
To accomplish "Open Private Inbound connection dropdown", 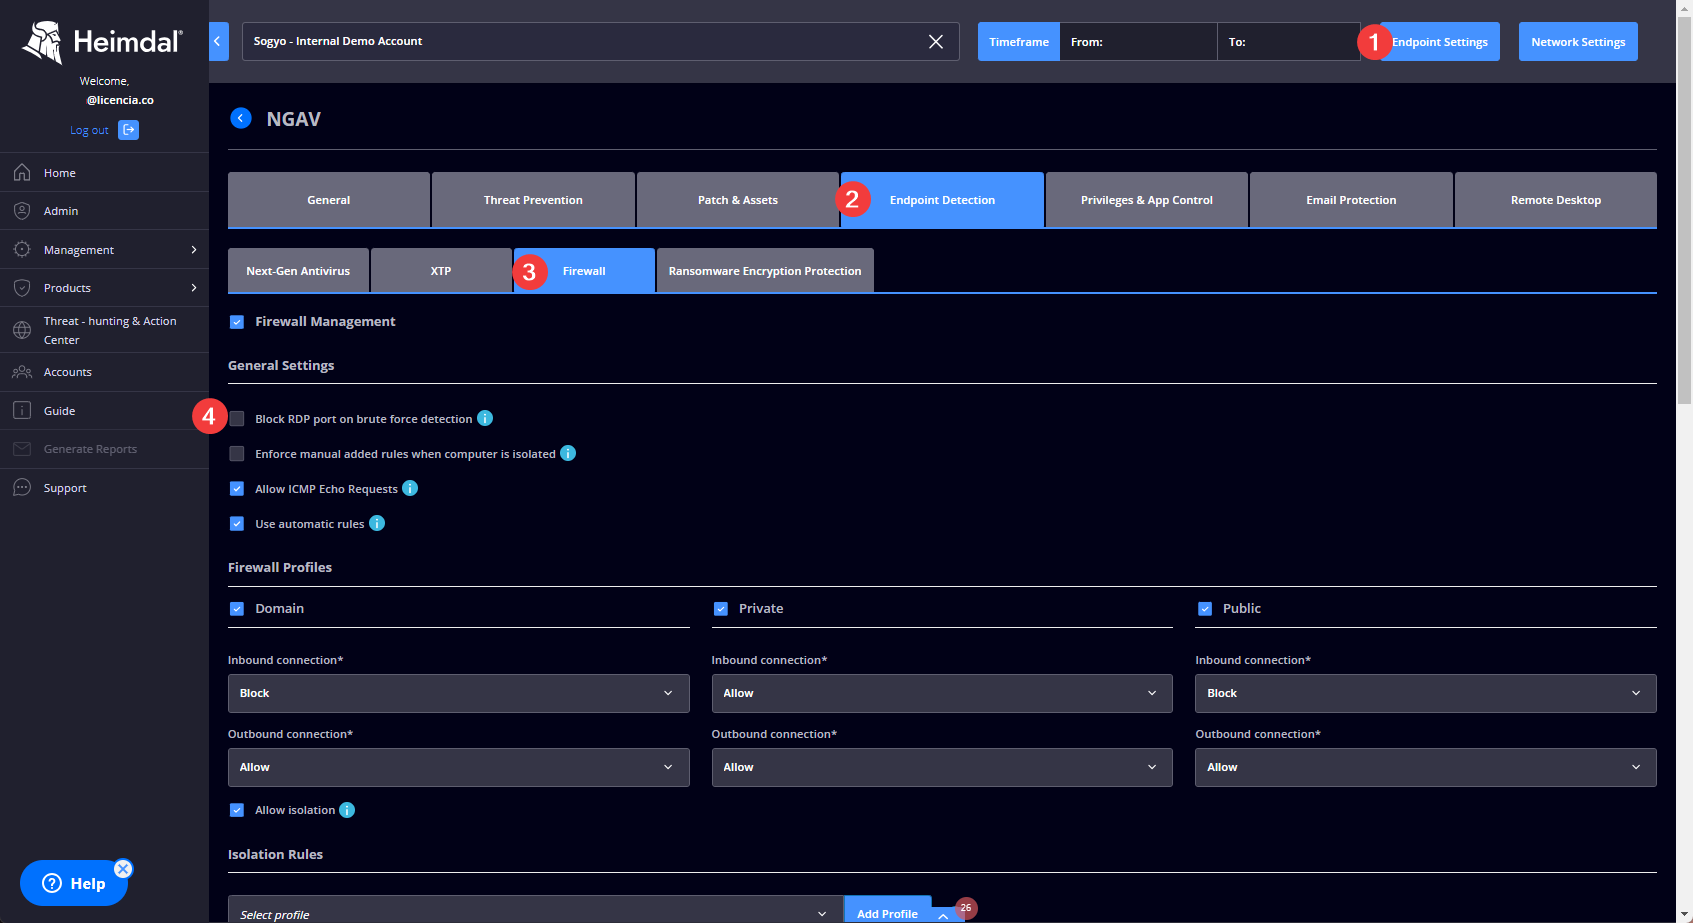I will (942, 693).
